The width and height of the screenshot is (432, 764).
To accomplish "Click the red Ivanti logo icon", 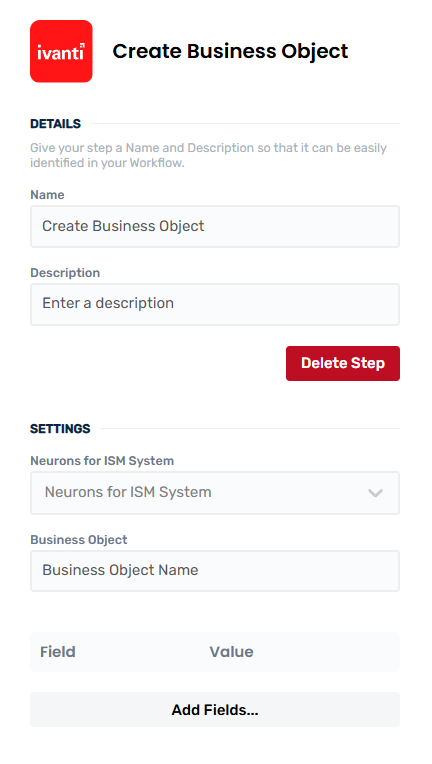I will (x=61, y=51).
